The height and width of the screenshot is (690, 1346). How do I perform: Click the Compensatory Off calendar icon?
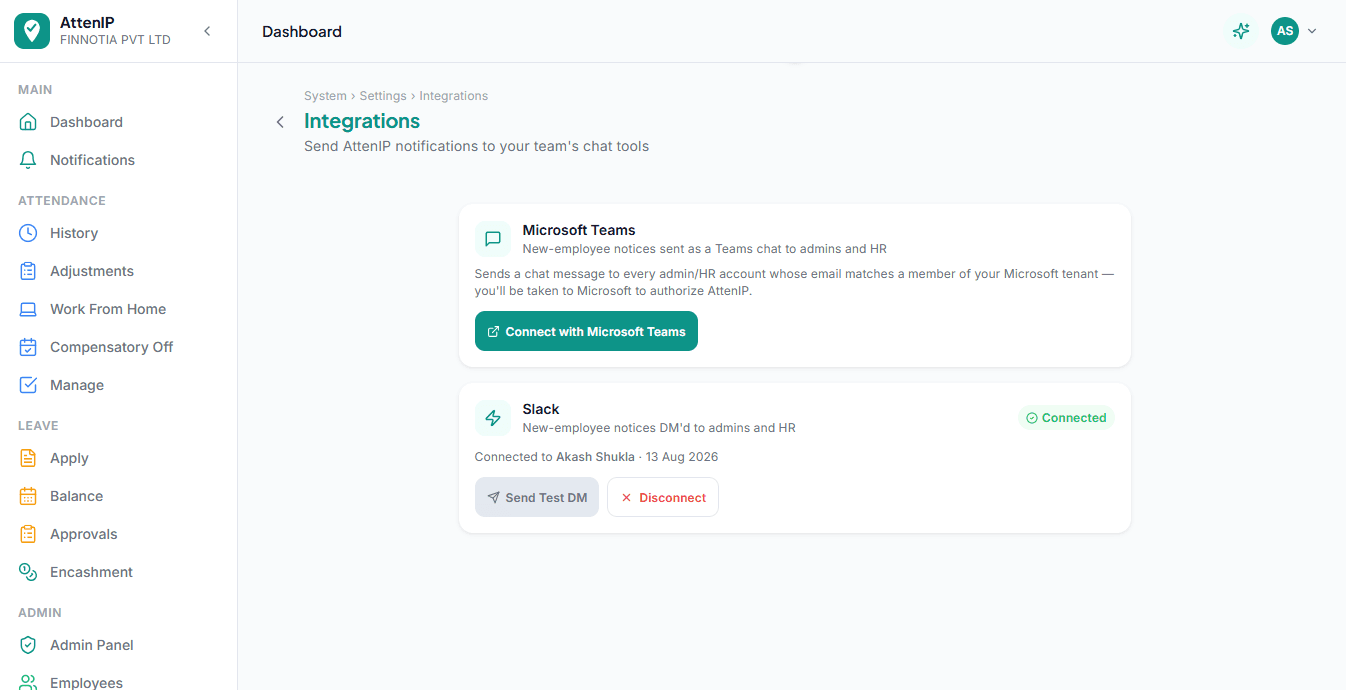coord(28,347)
